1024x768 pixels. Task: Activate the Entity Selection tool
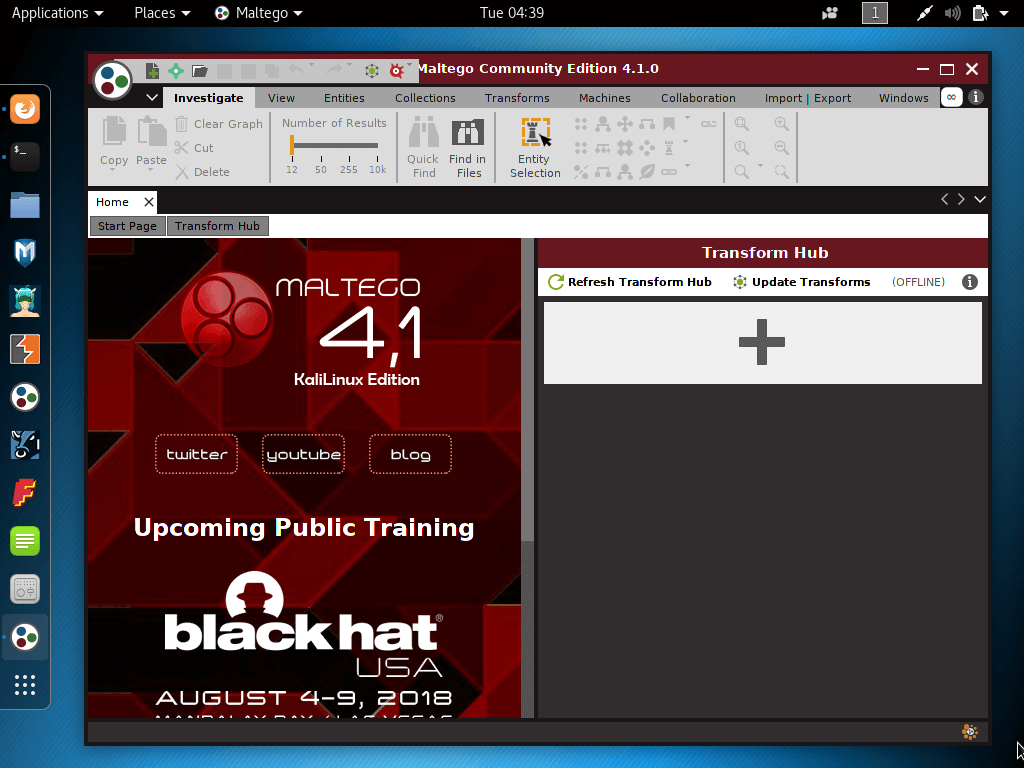535,148
